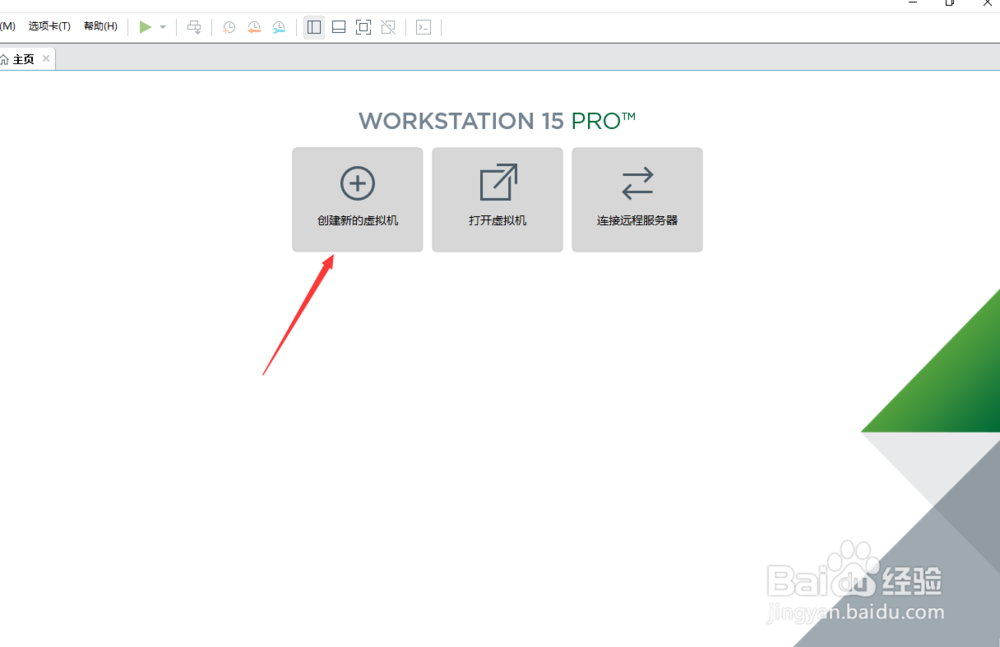The image size is (1000, 647).
Task: Click the 打开虚拟机 tile
Action: click(x=497, y=200)
